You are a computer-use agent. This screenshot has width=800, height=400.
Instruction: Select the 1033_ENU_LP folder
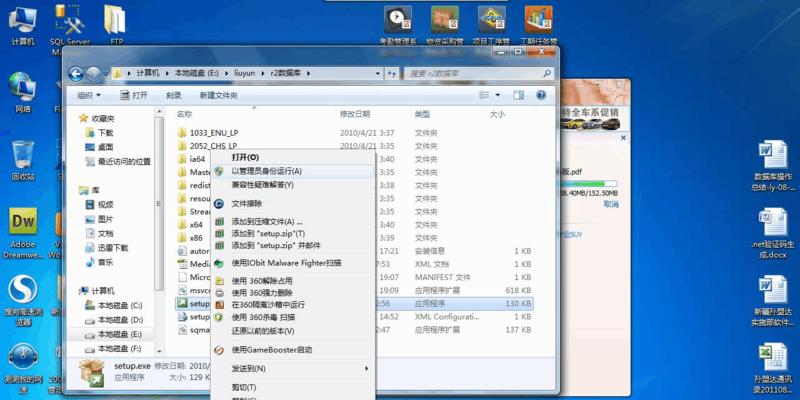(x=214, y=133)
